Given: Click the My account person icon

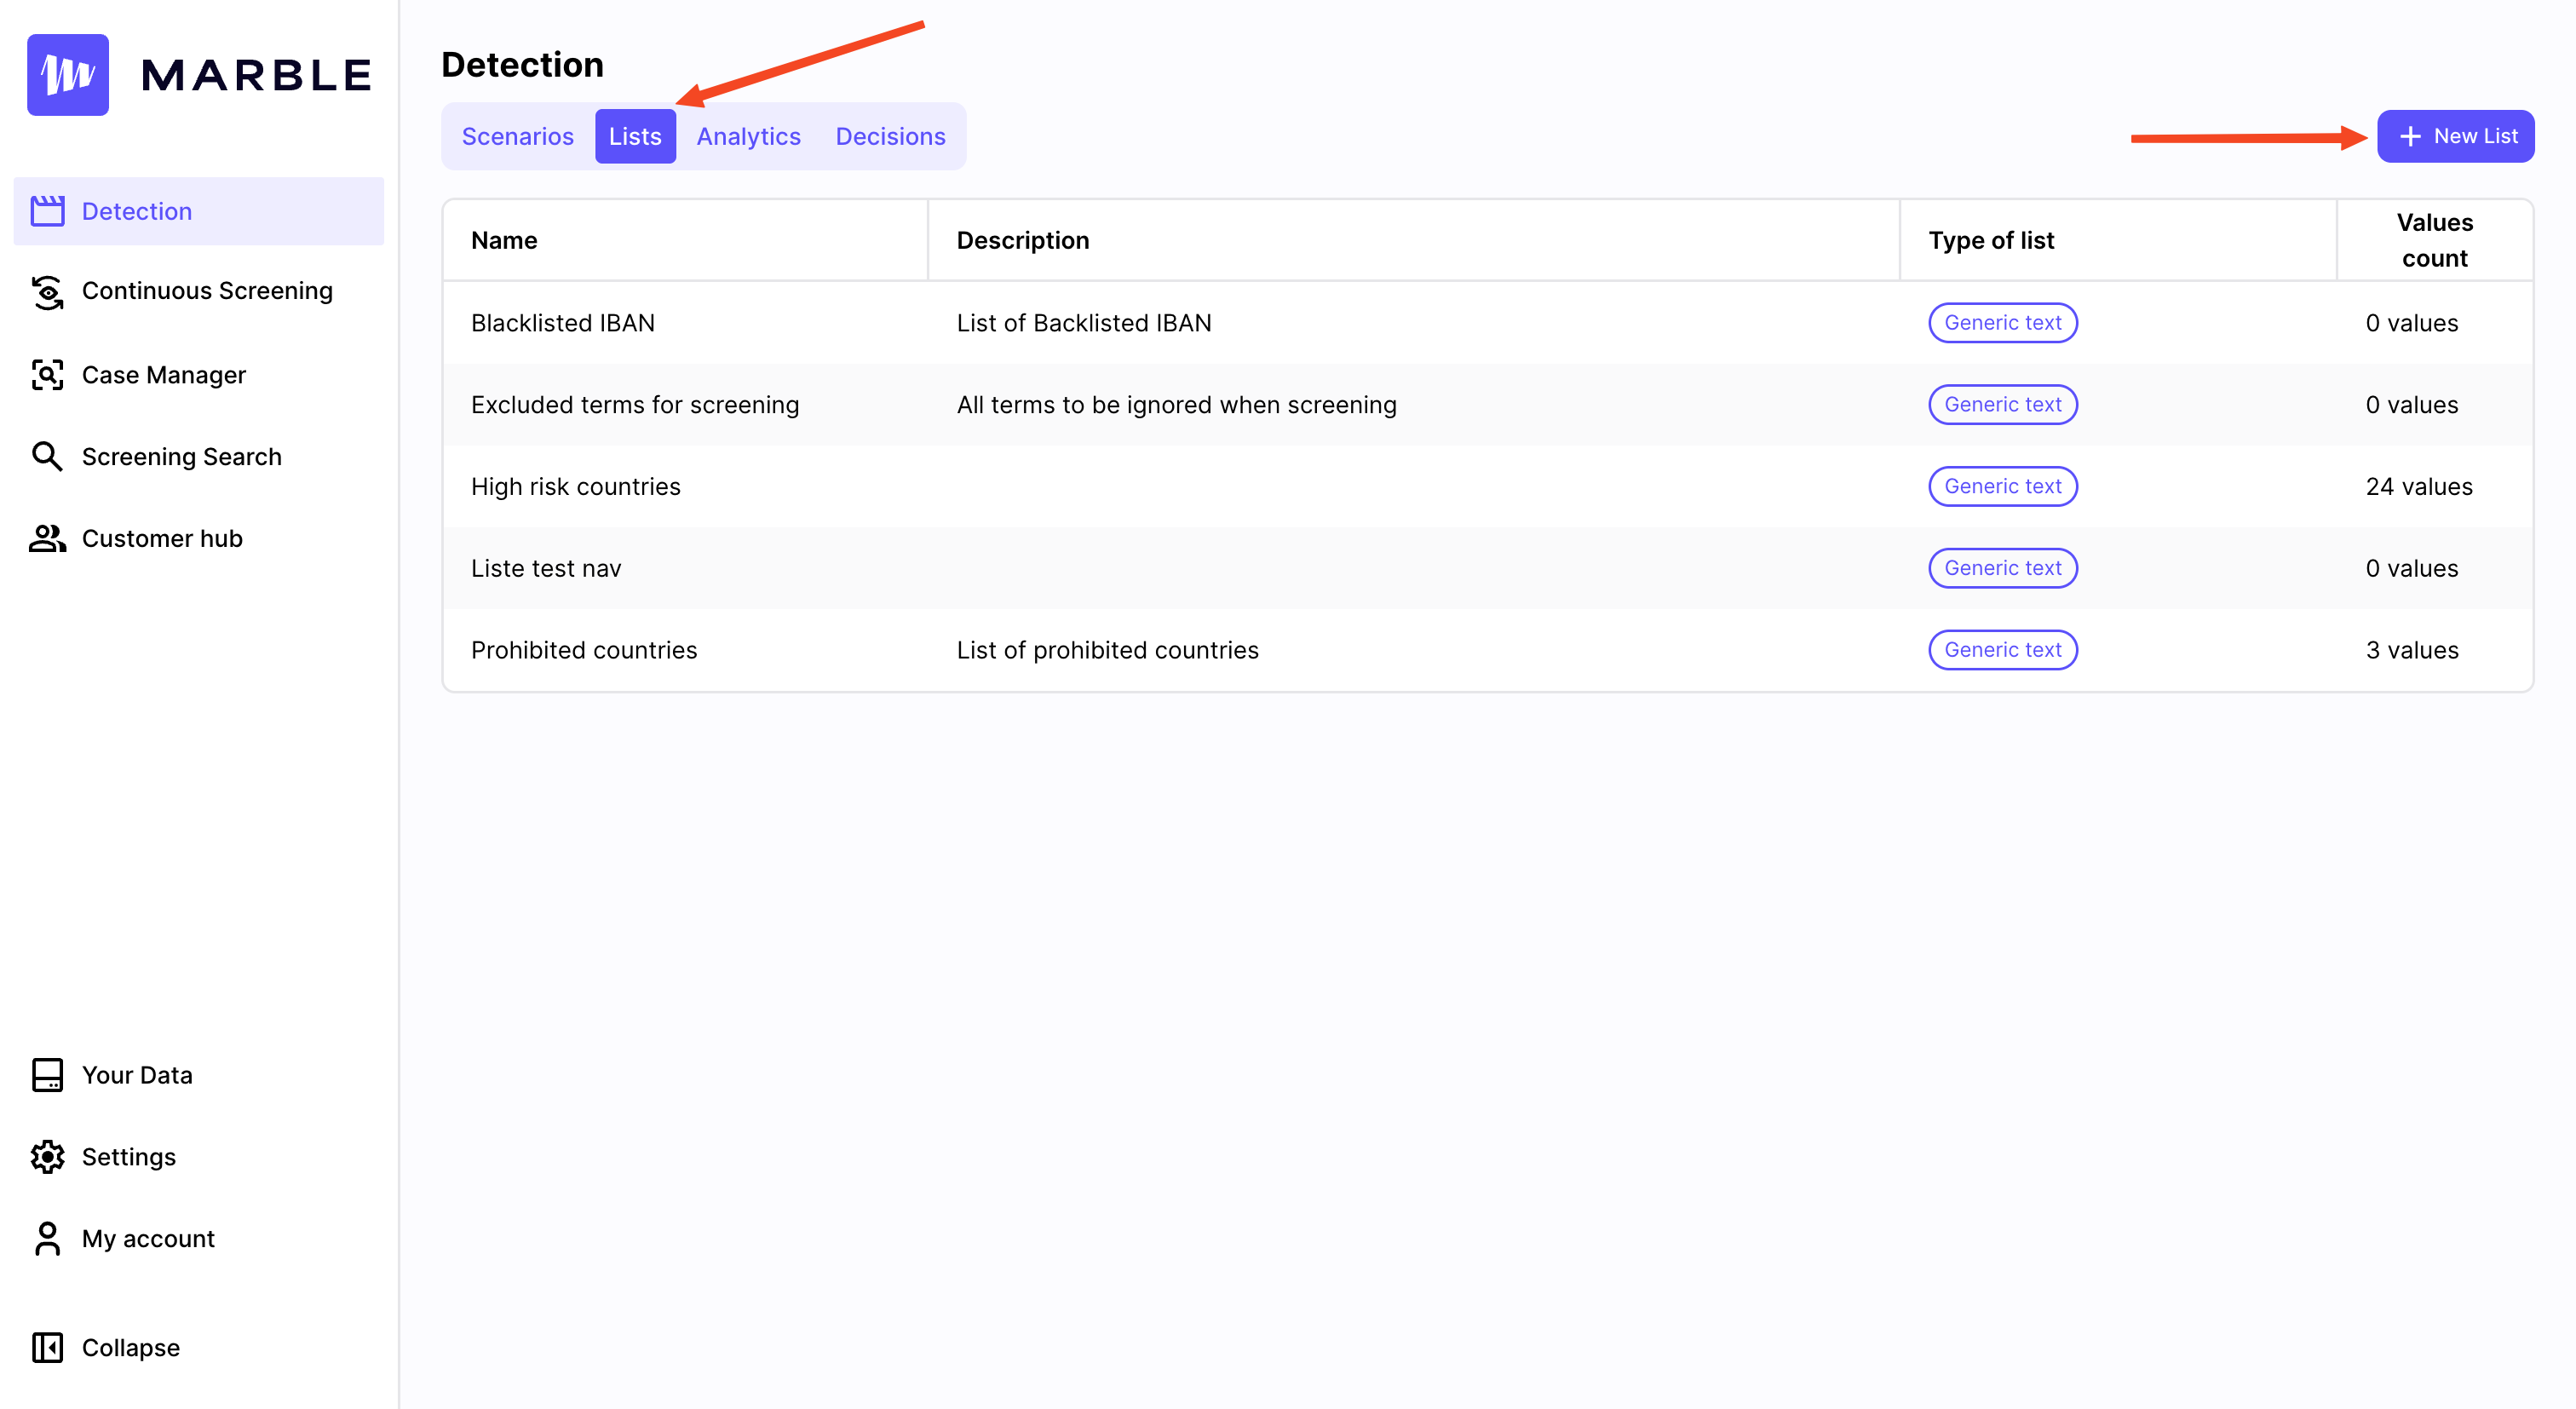Looking at the screenshot, I should click(47, 1239).
